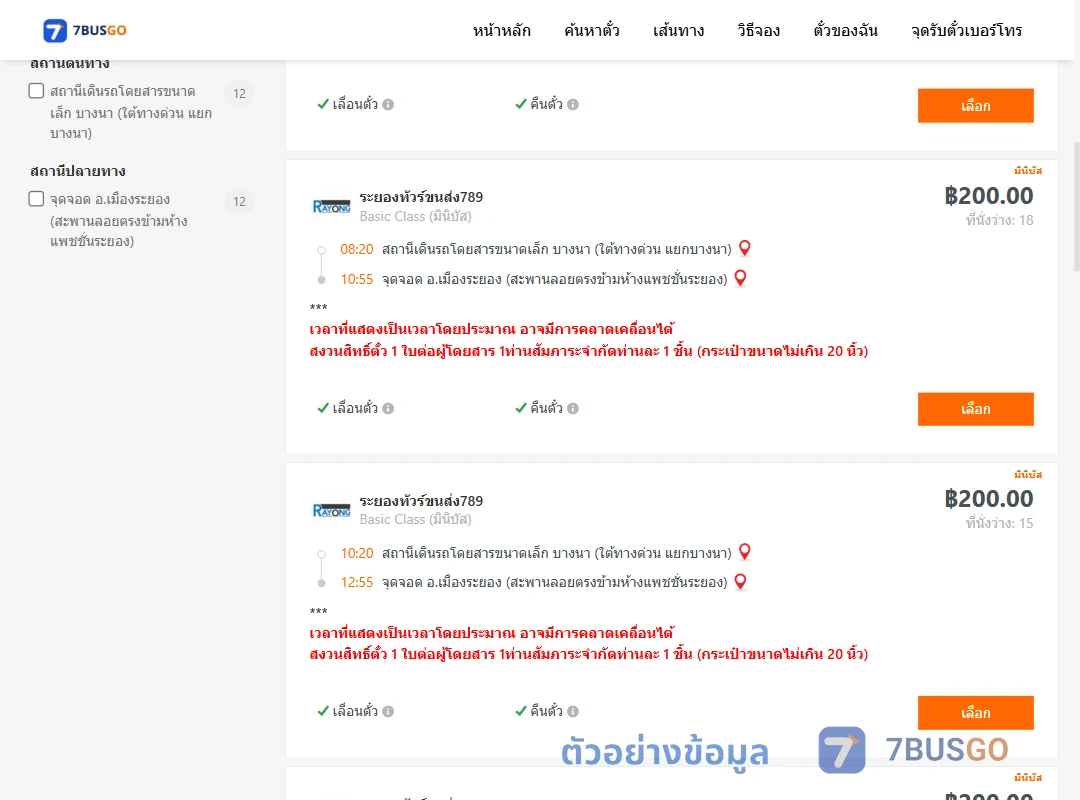This screenshot has width=1080, height=800.
Task: Click info icon beside เลื่อนตั๋ว in top card
Action: (388, 105)
